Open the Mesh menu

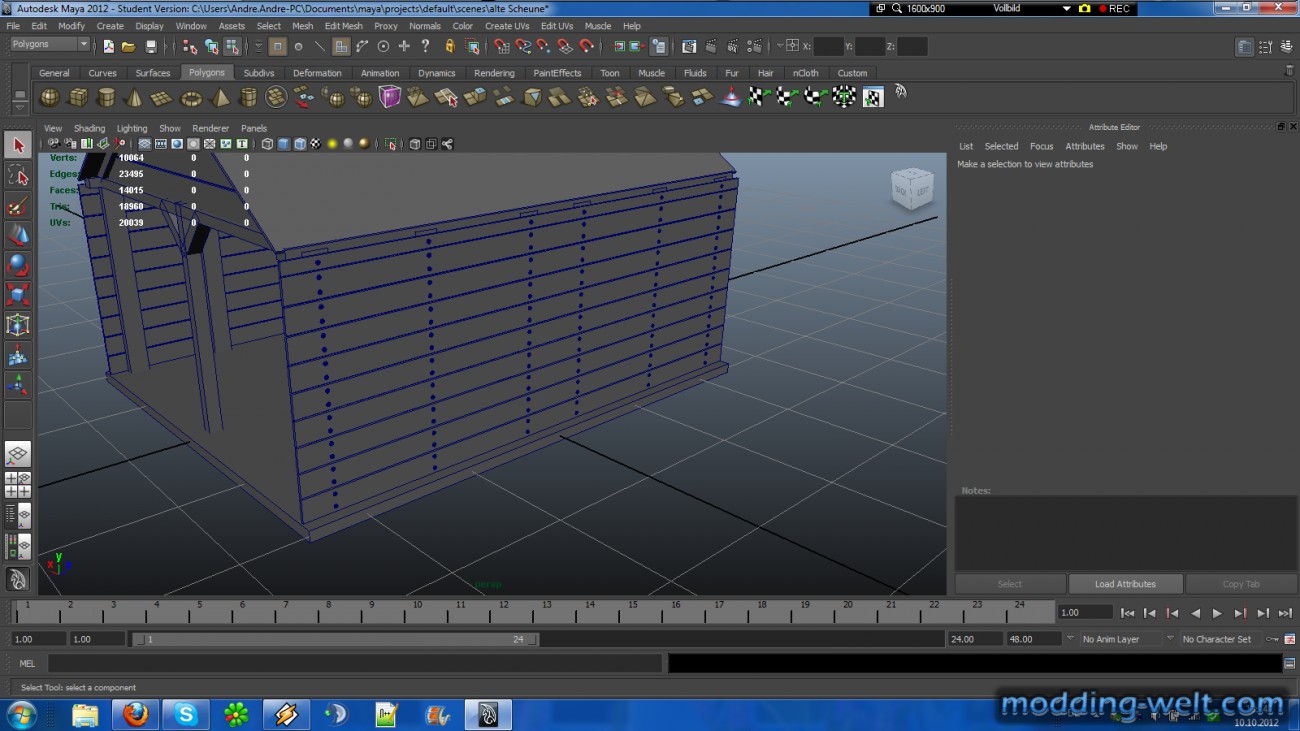click(x=302, y=26)
